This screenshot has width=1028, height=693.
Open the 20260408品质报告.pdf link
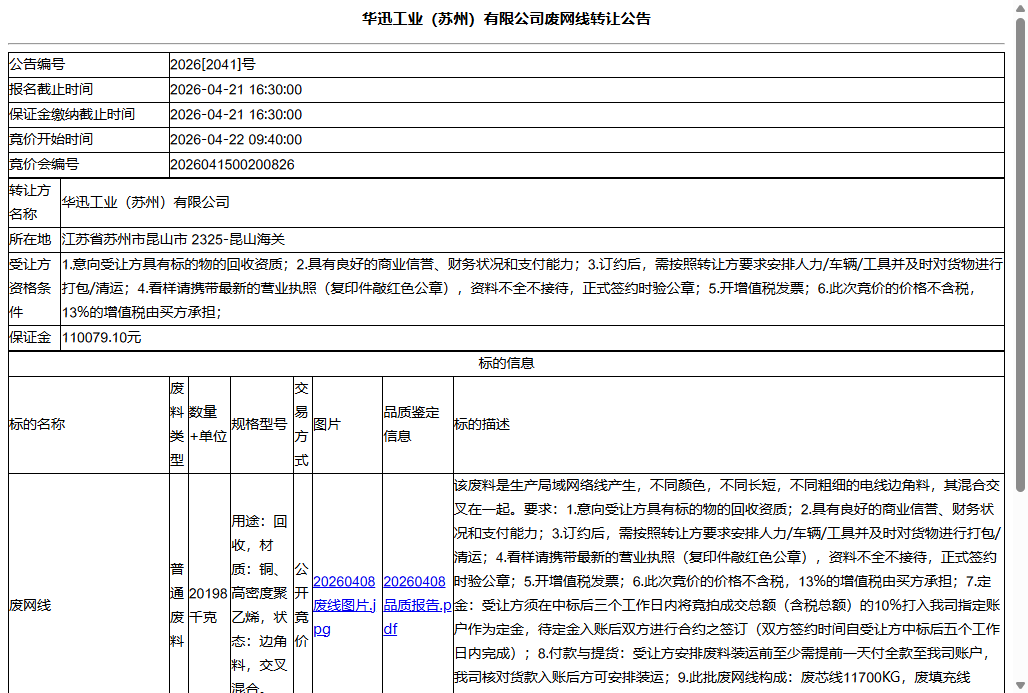(418, 605)
